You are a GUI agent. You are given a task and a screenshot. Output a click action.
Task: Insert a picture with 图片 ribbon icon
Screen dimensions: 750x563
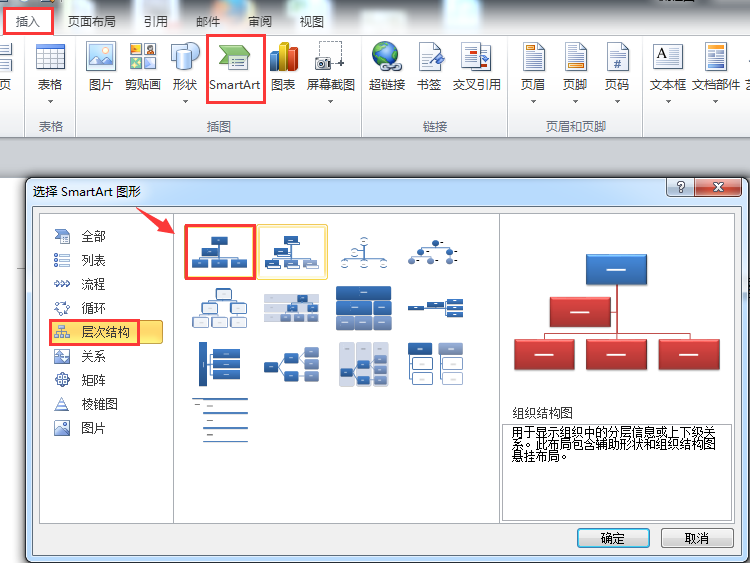[100, 67]
